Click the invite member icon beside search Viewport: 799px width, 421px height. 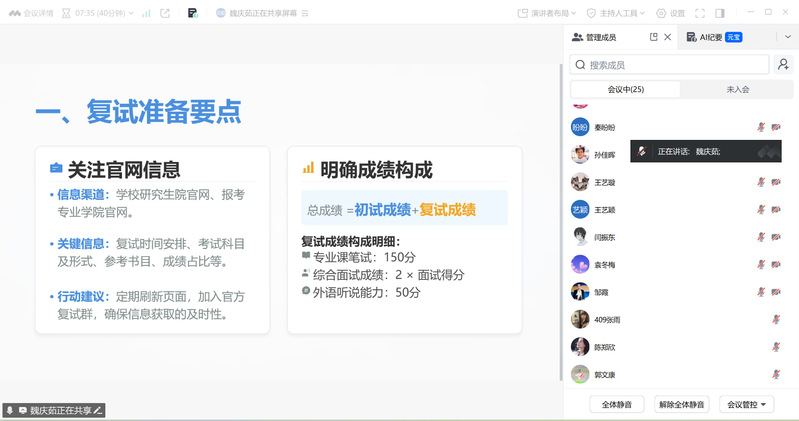pos(783,64)
